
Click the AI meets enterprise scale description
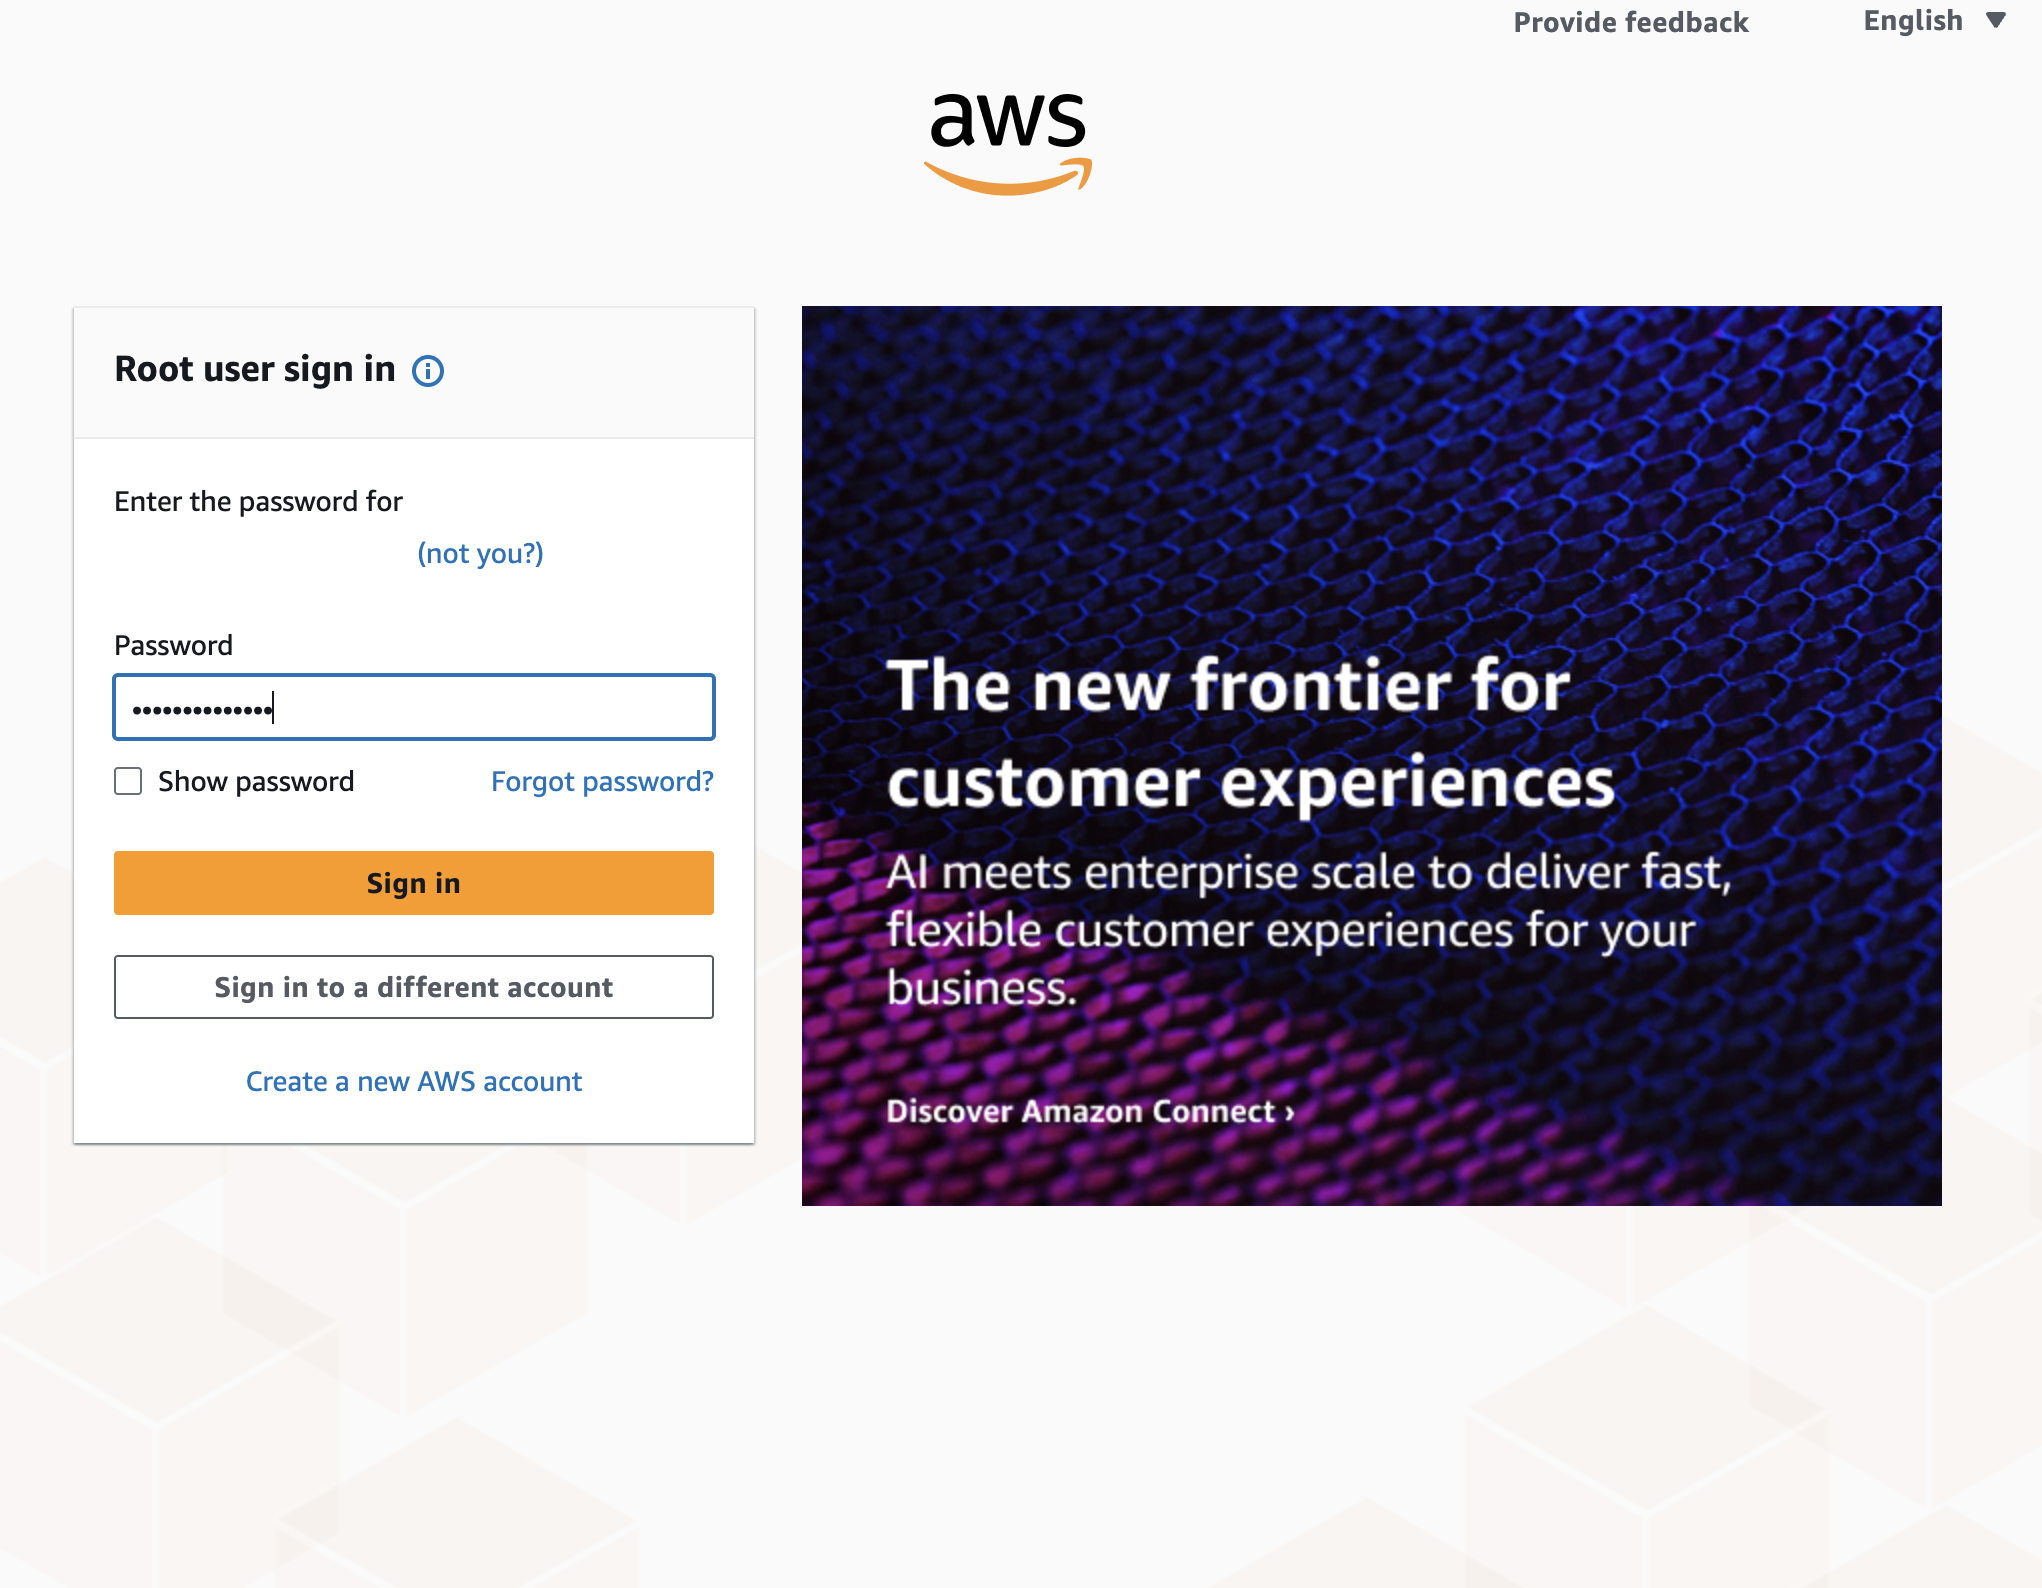(1308, 929)
